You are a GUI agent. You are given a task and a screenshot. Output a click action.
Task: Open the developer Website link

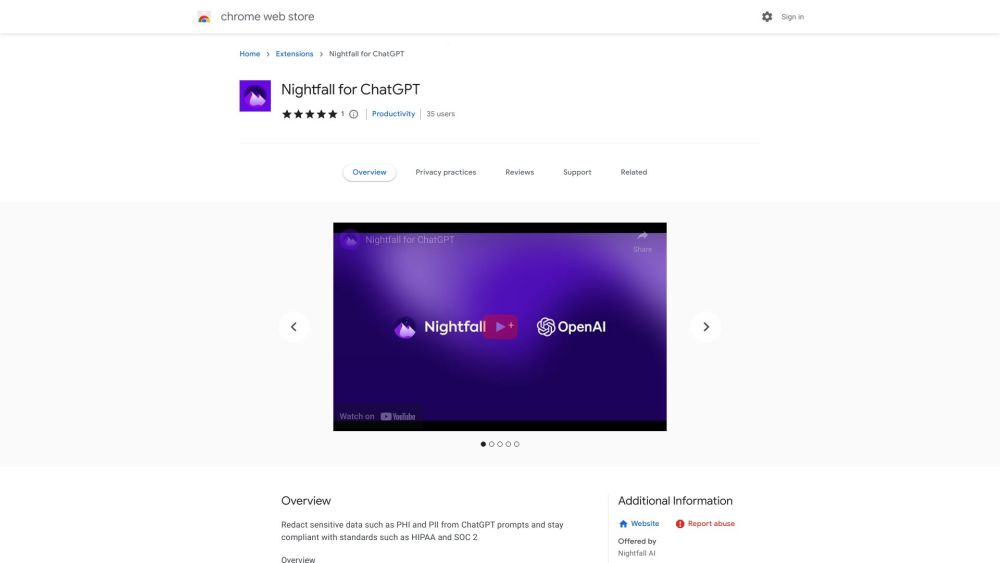[x=638, y=523]
